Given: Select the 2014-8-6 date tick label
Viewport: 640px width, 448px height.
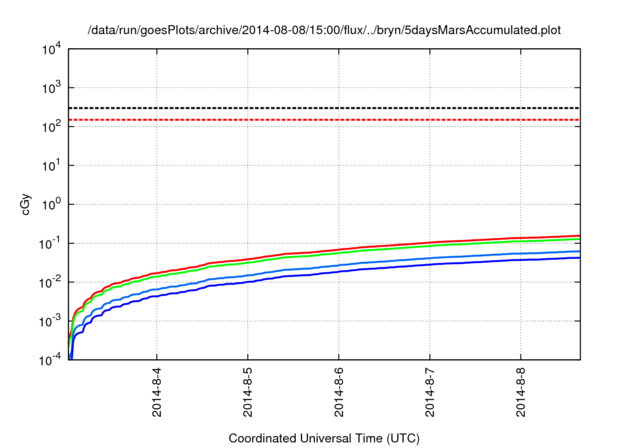Looking at the screenshot, I should tap(339, 393).
